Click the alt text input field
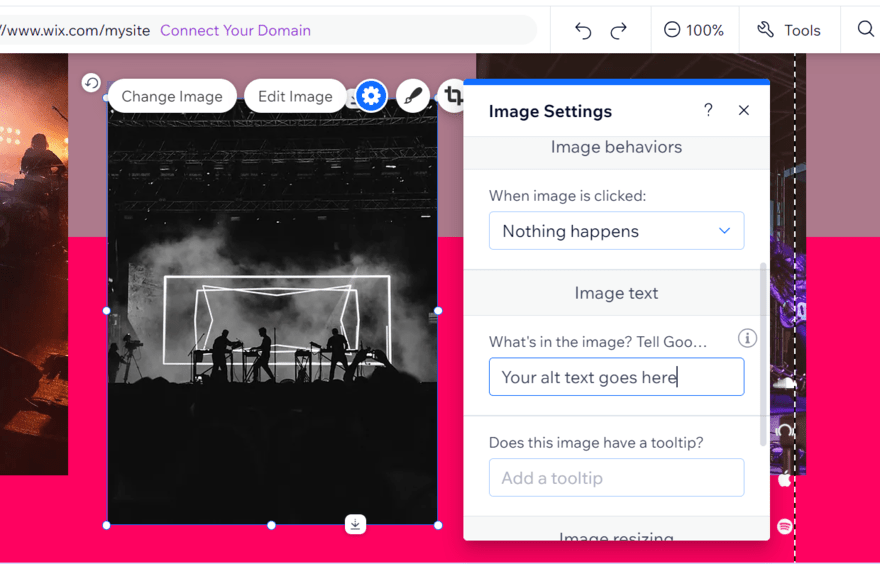 pos(616,377)
